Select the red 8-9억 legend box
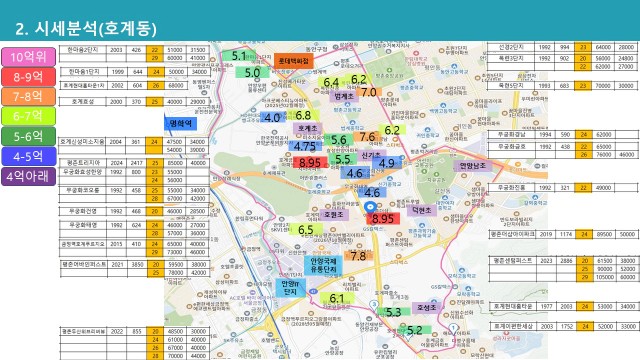Viewport: 640px width, 360px height. [28, 77]
